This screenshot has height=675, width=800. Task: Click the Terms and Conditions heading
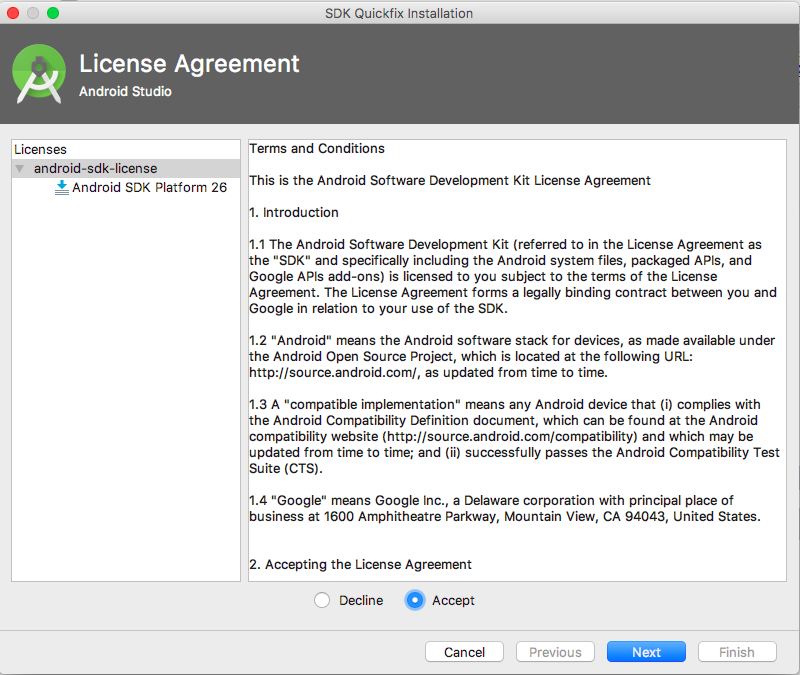tap(317, 148)
